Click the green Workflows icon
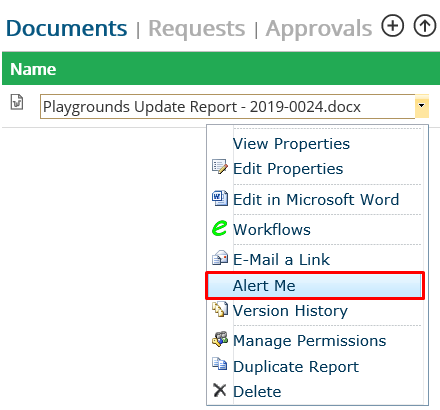Screen dimensions: 440x410 pos(220,228)
